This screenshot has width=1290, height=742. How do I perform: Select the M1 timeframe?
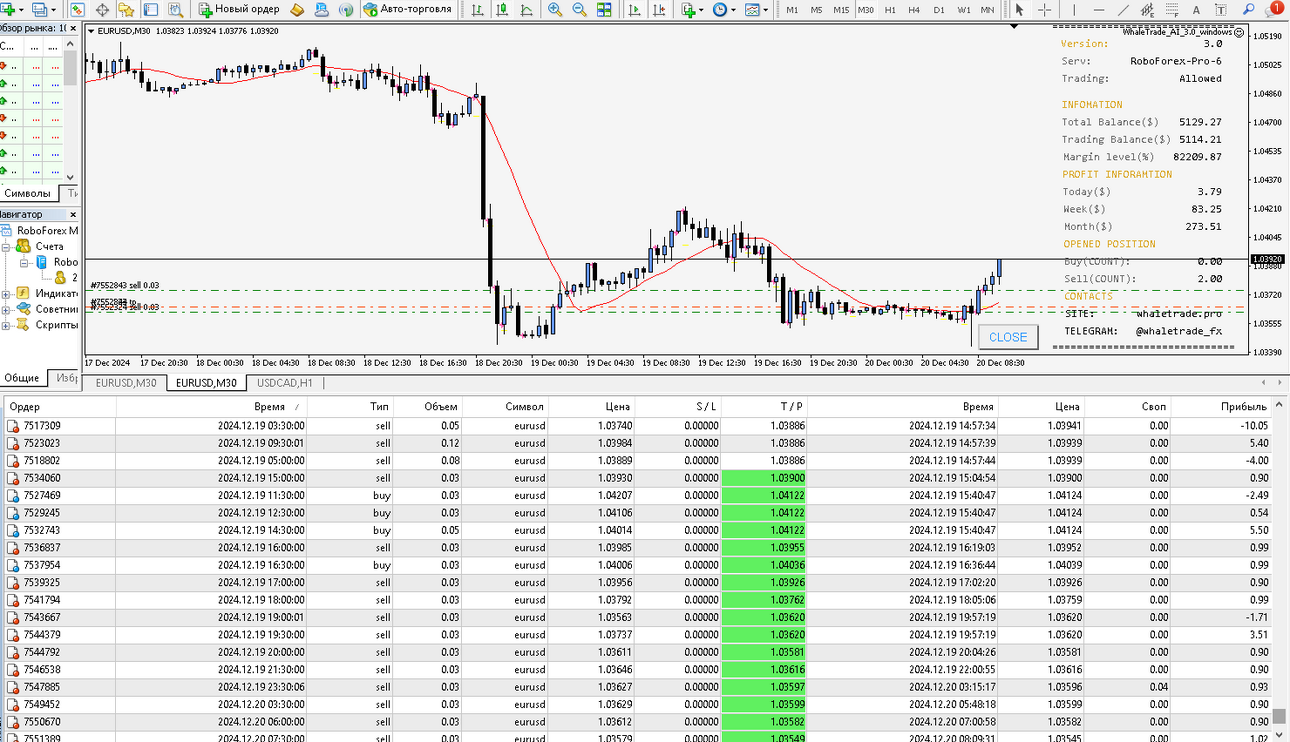792,10
